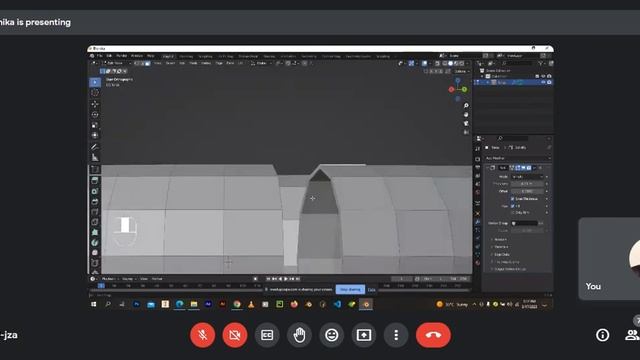Image resolution: width=640 pixels, height=360 pixels.
Task: Select the Annotate tool in Blender toolbar
Action: tap(95, 147)
